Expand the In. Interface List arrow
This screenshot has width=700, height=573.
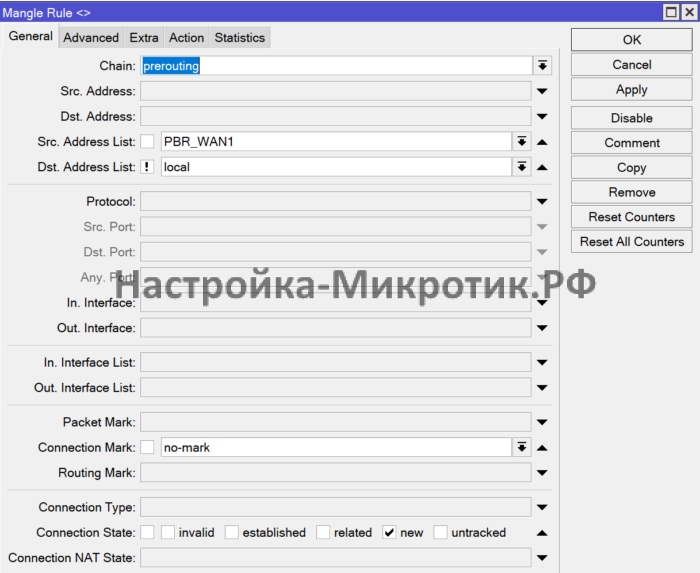tap(542, 363)
